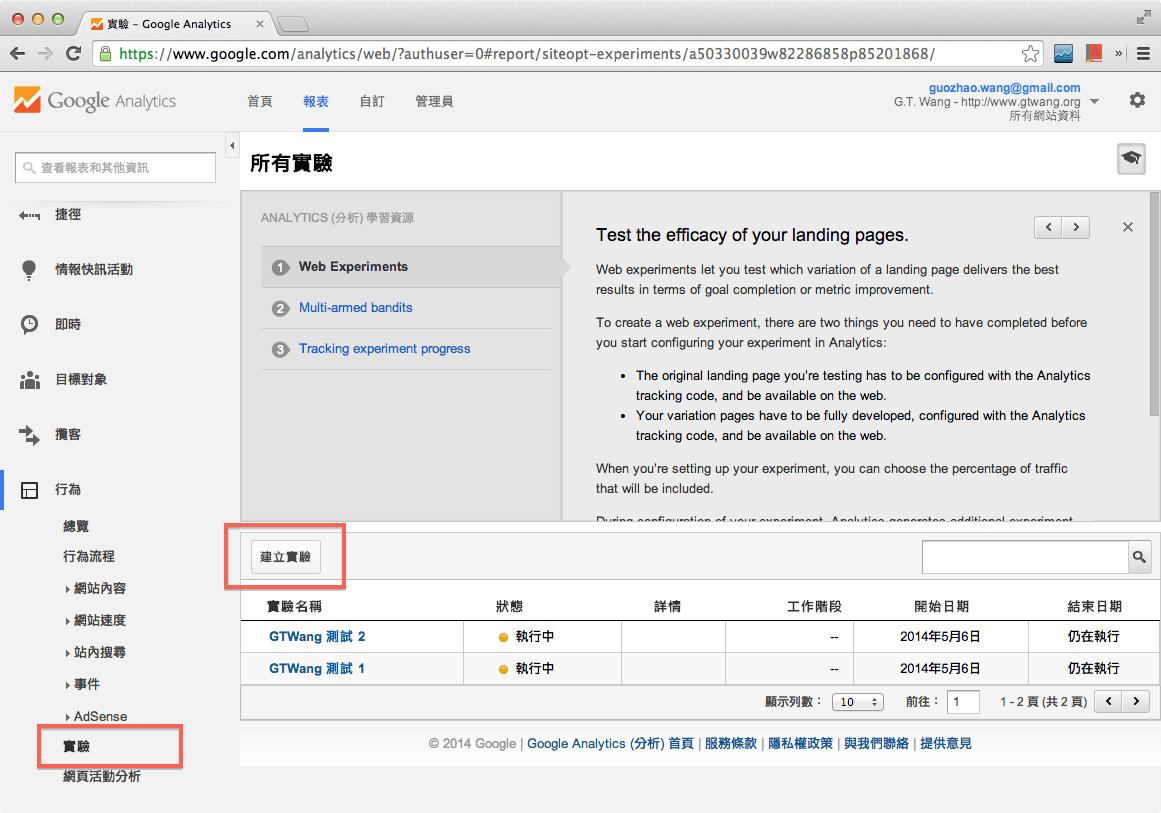Open the Chrome hamburger menu
This screenshot has height=813, width=1161.
pos(1142,54)
